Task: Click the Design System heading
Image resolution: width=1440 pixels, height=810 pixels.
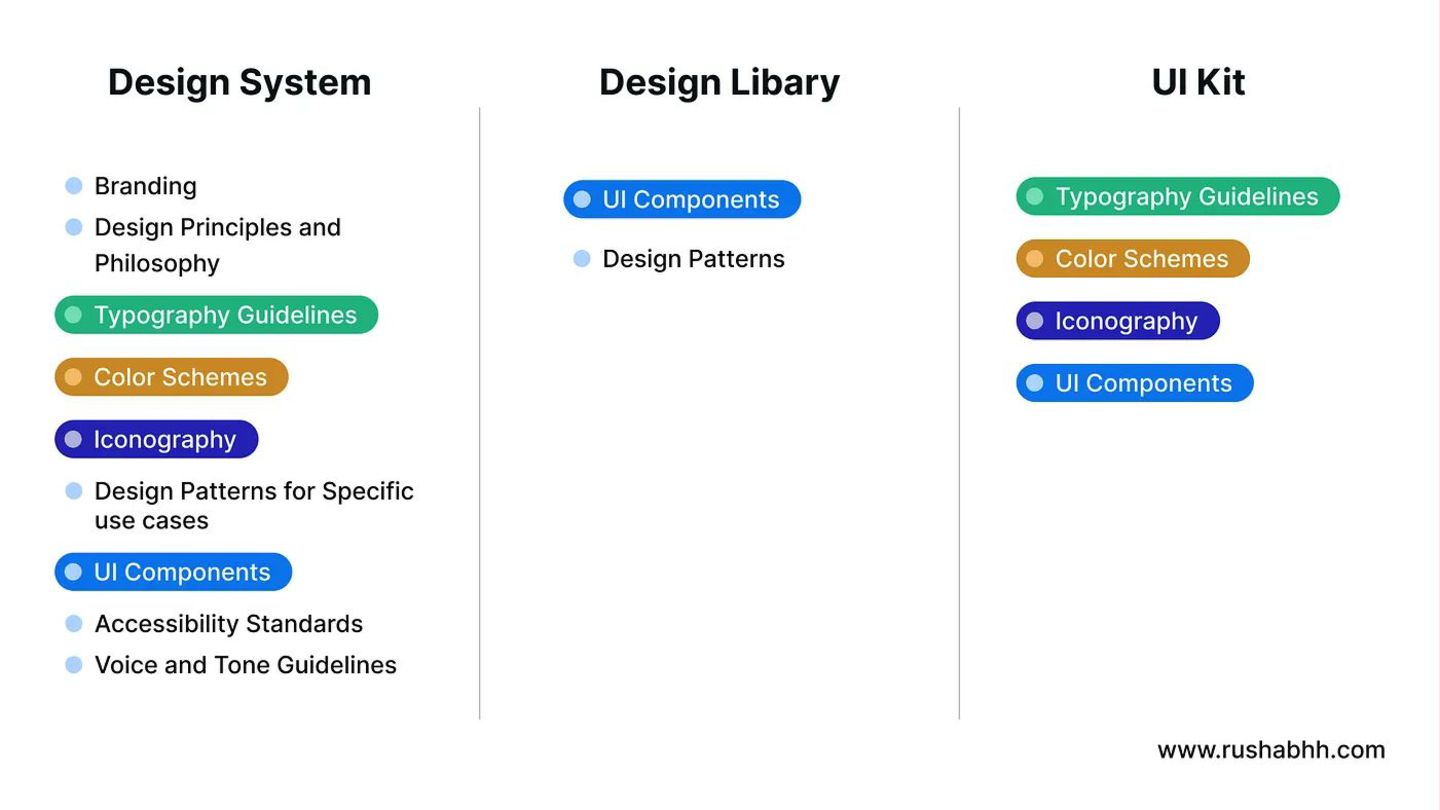Action: 239,82
